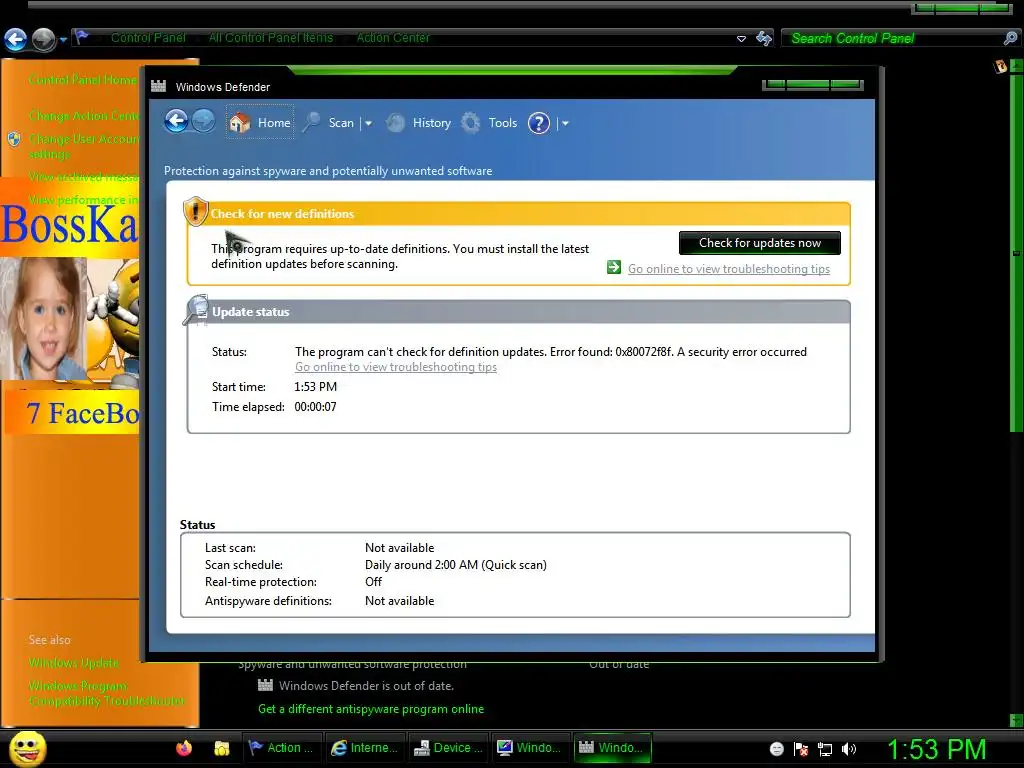Viewport: 1024px width, 768px height.
Task: Click the castle icon beside Defender out-of-date message
Action: point(265,685)
